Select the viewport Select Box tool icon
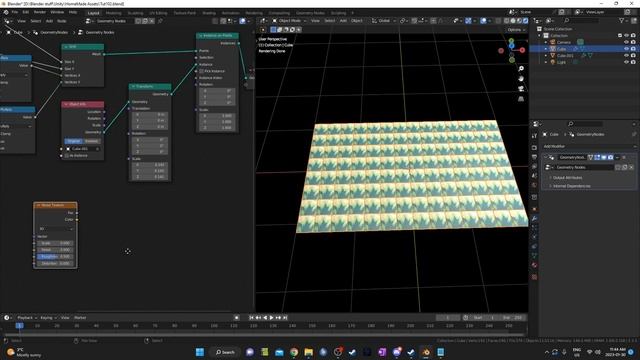Viewport: 640px width, 360px height. click(x=273, y=30)
